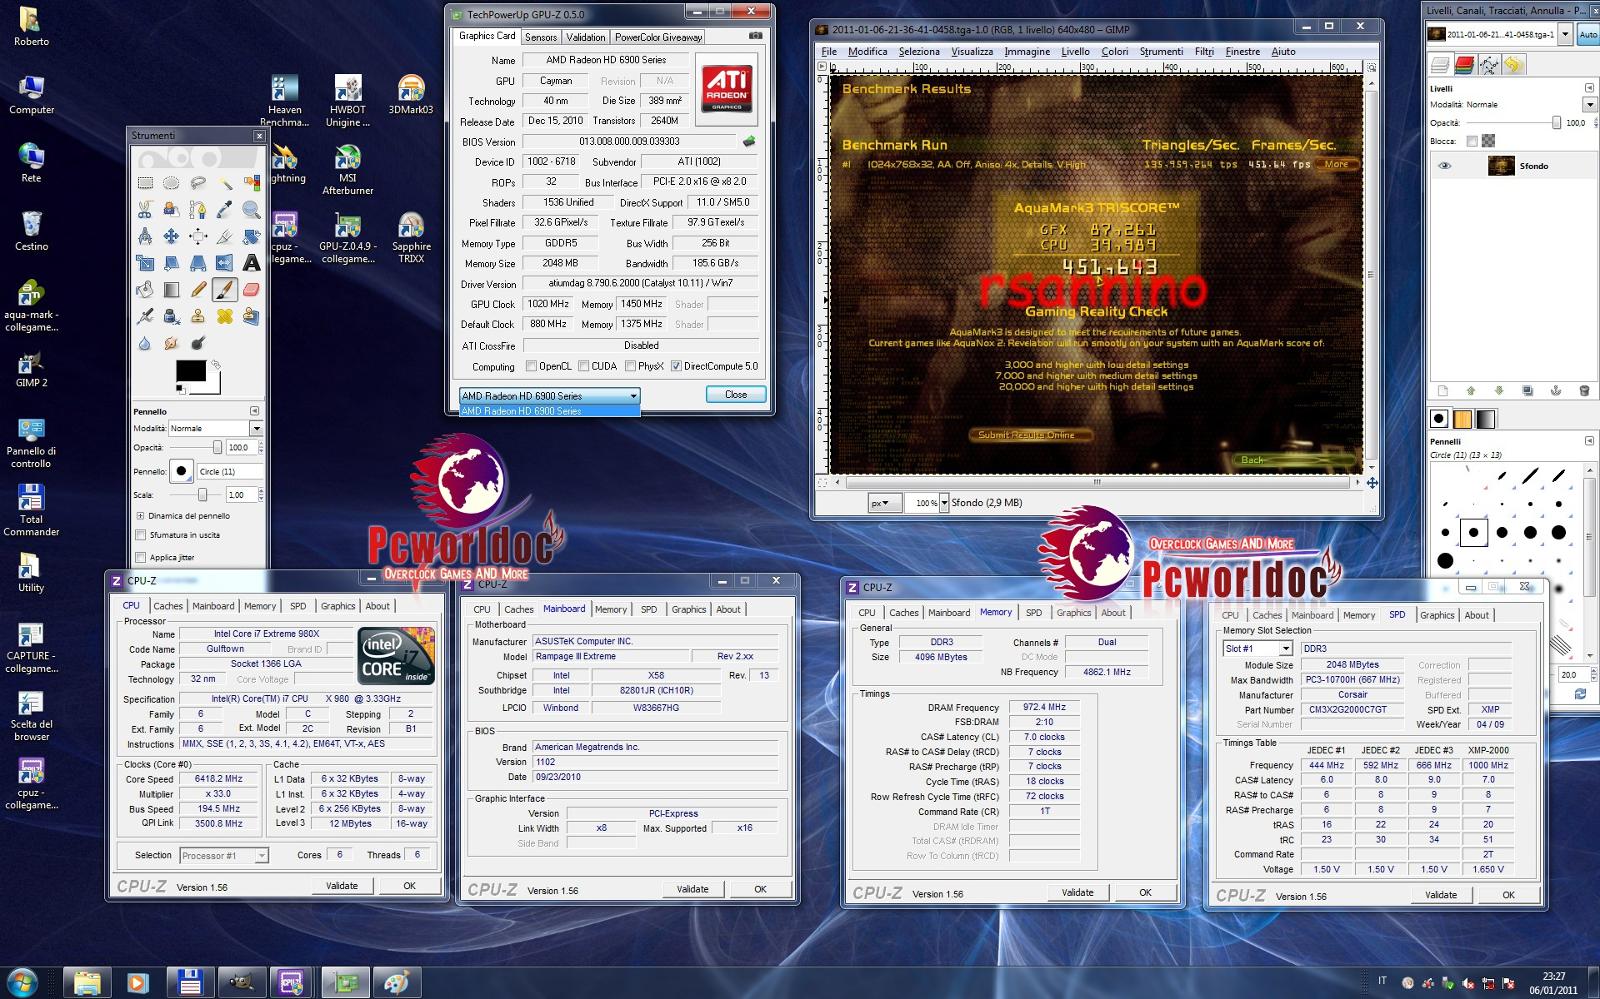The width and height of the screenshot is (1600, 999).
Task: Select the Eraser tool
Action: [252, 290]
